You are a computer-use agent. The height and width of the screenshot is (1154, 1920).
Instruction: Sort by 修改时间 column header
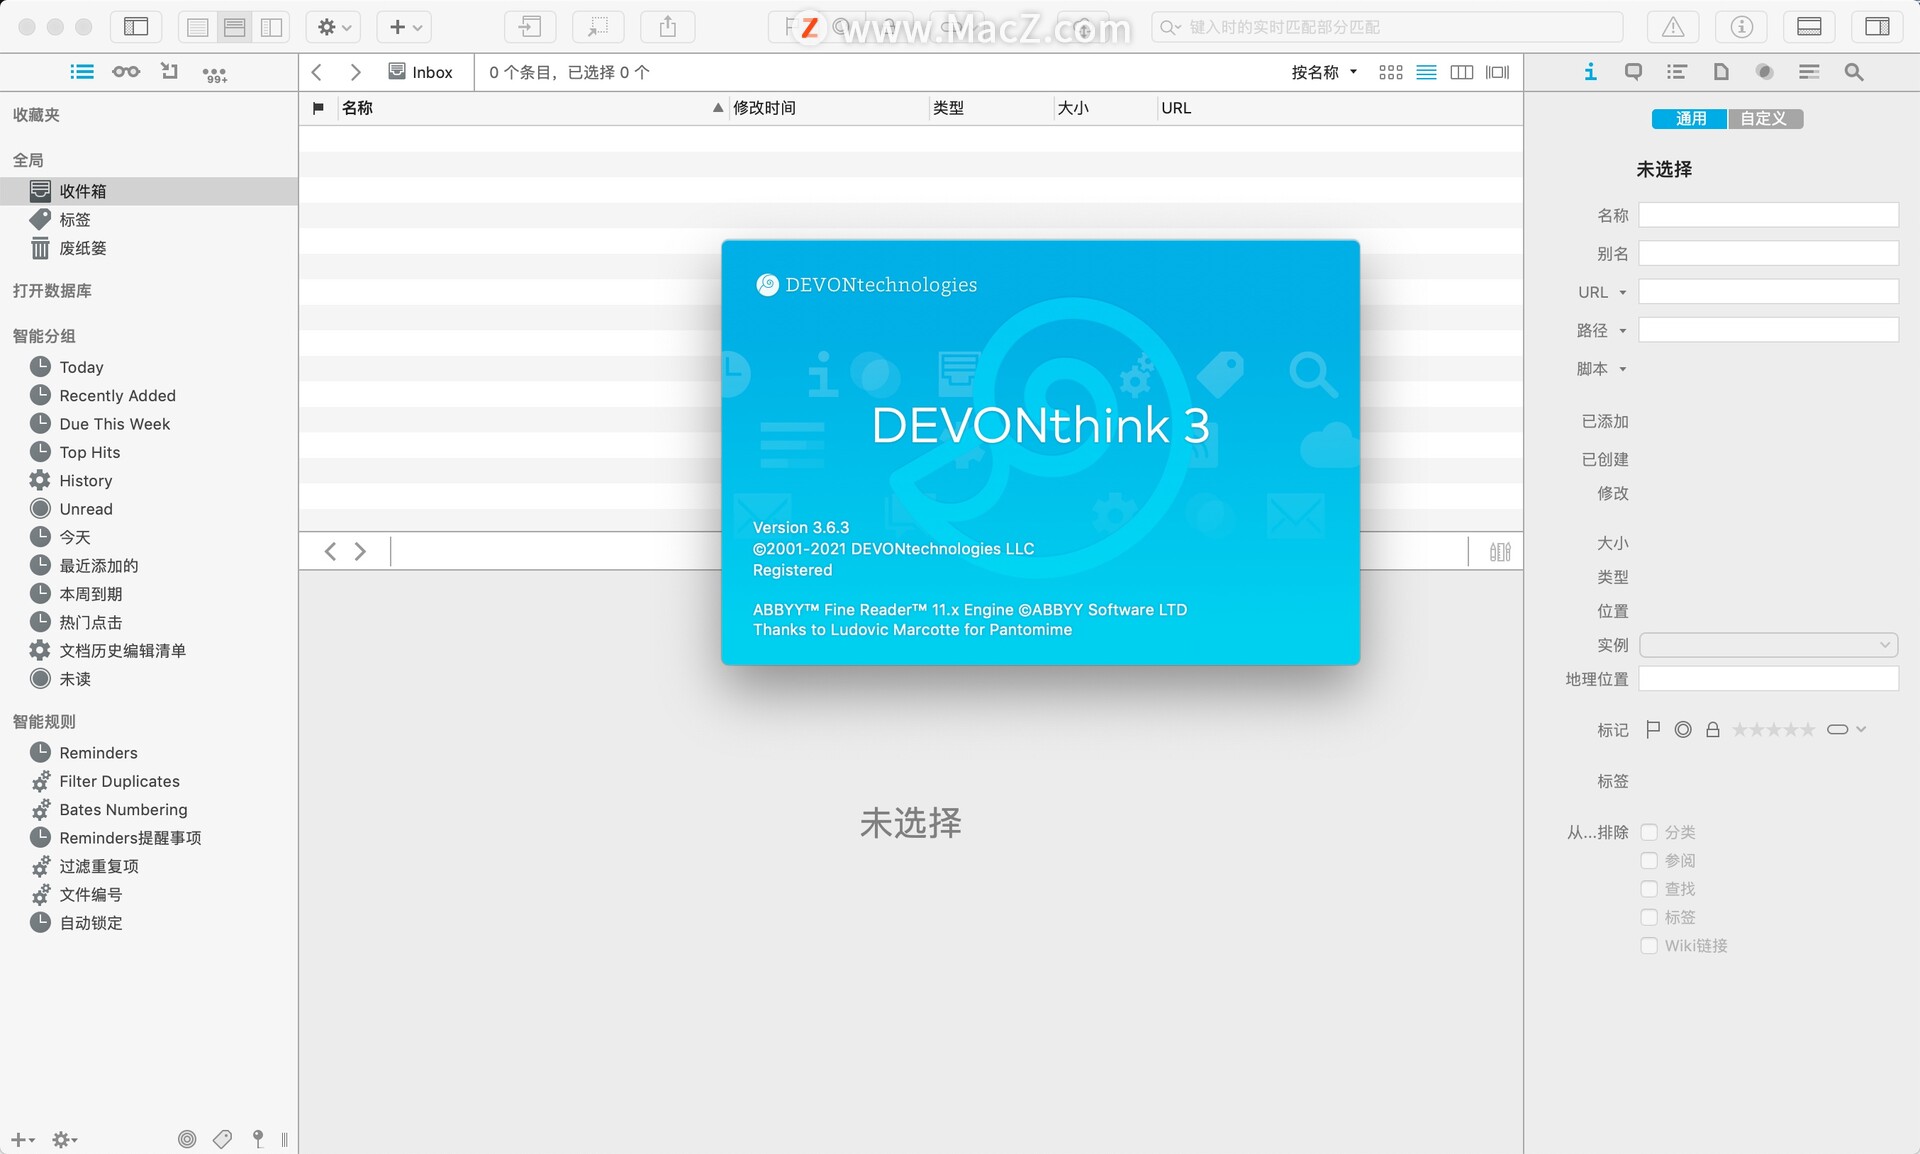(x=828, y=108)
